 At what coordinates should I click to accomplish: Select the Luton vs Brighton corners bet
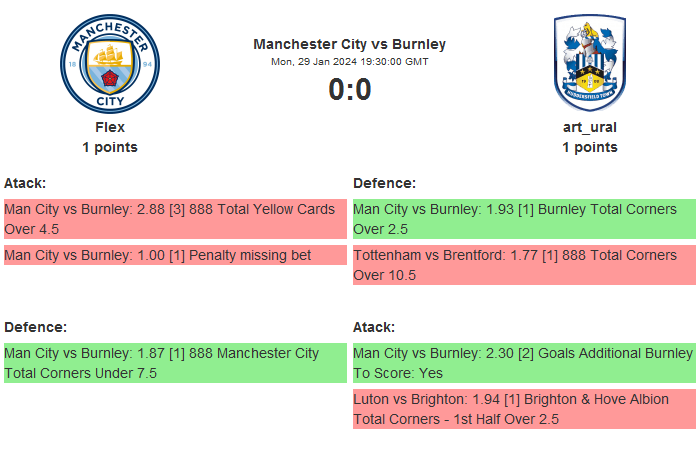click(x=524, y=409)
